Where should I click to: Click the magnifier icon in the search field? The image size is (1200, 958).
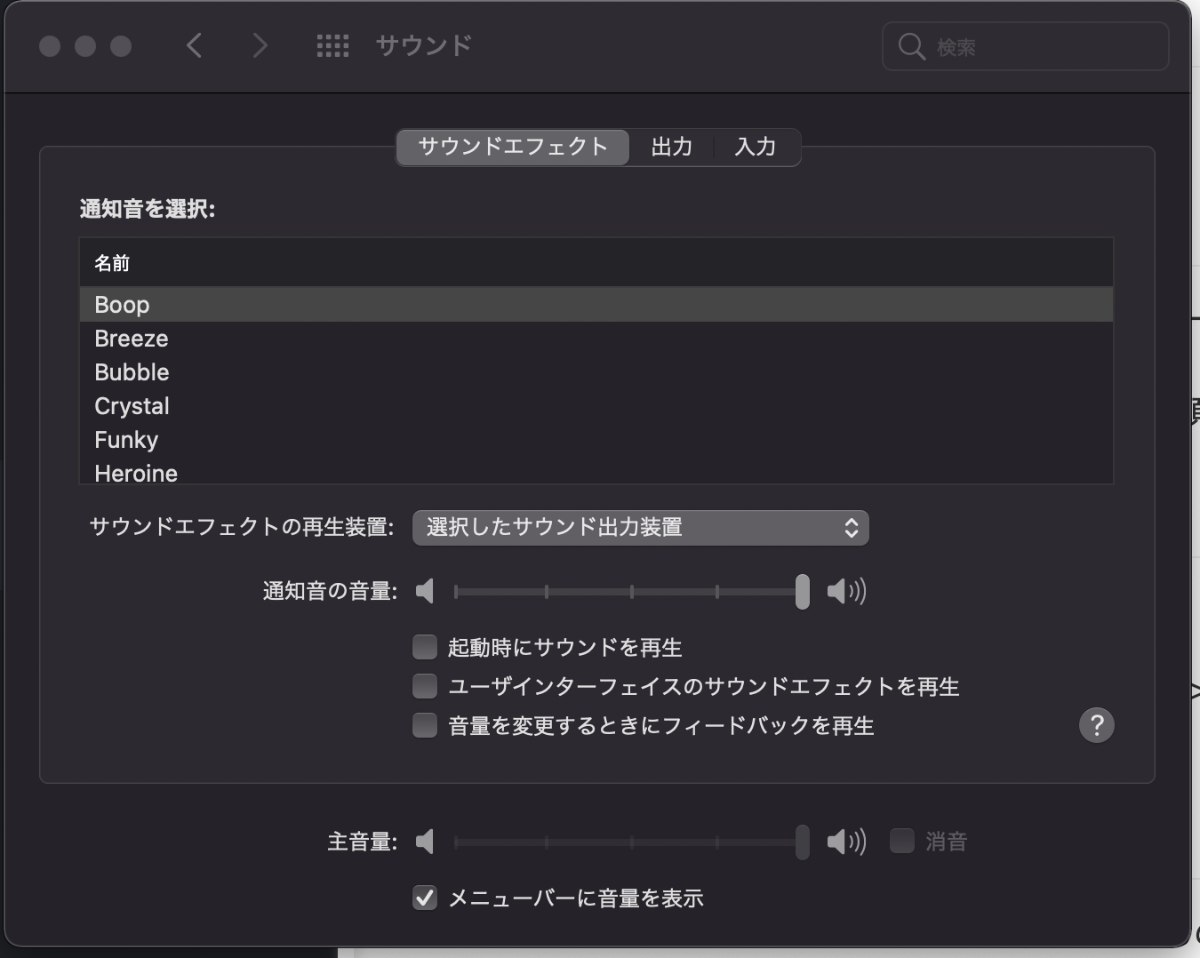[911, 47]
